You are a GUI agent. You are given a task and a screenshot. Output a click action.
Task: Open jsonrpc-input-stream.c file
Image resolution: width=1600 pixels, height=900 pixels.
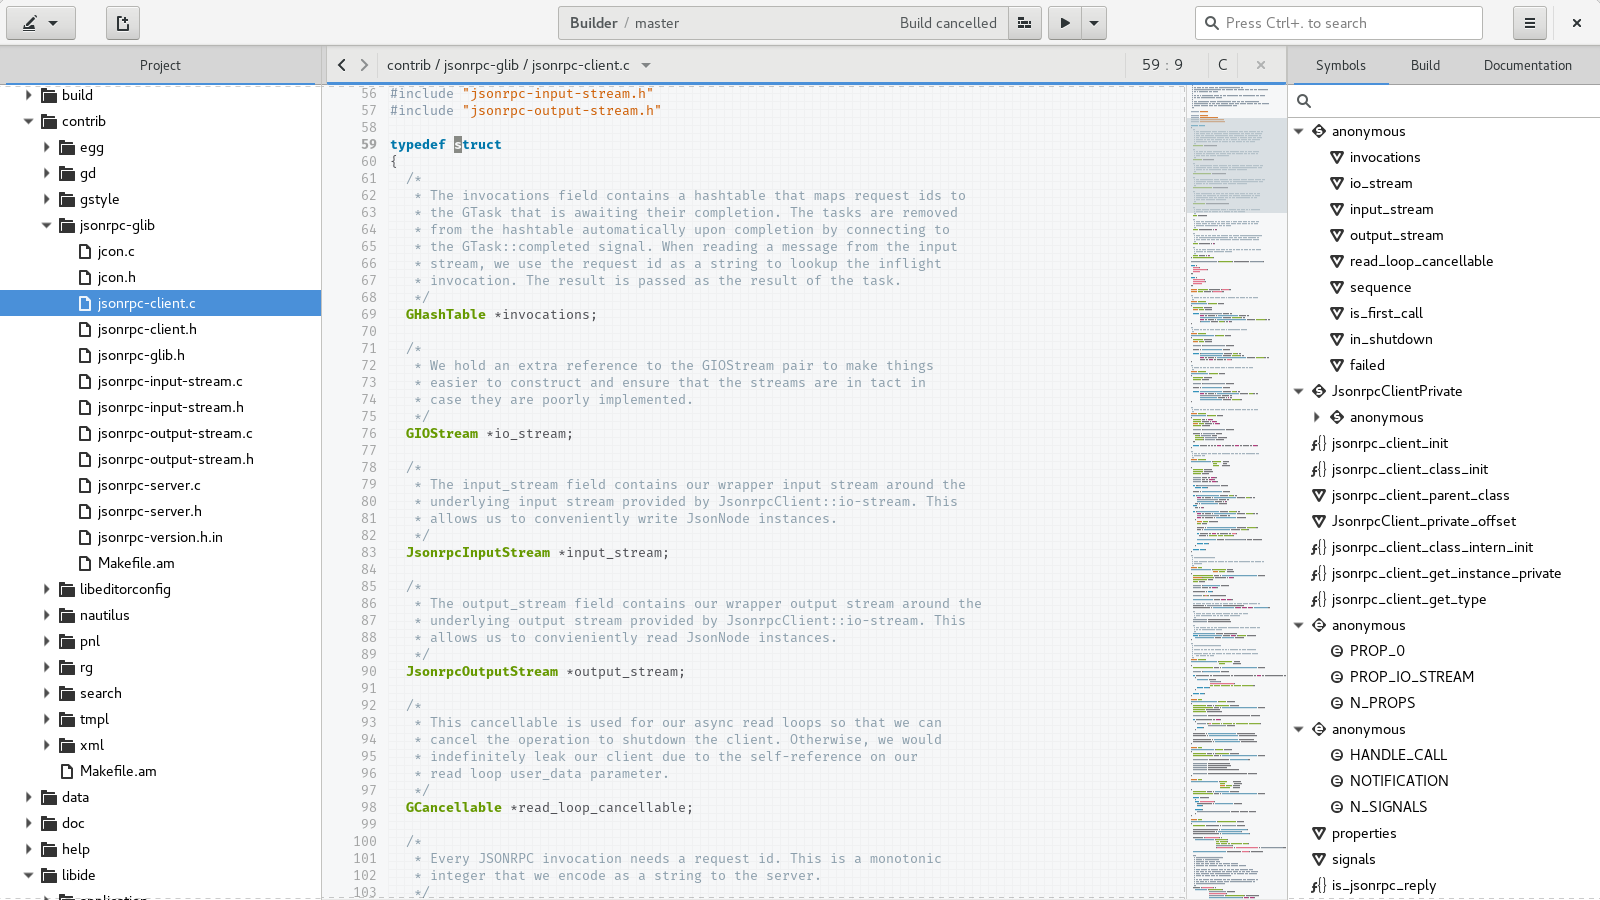[x=169, y=381]
